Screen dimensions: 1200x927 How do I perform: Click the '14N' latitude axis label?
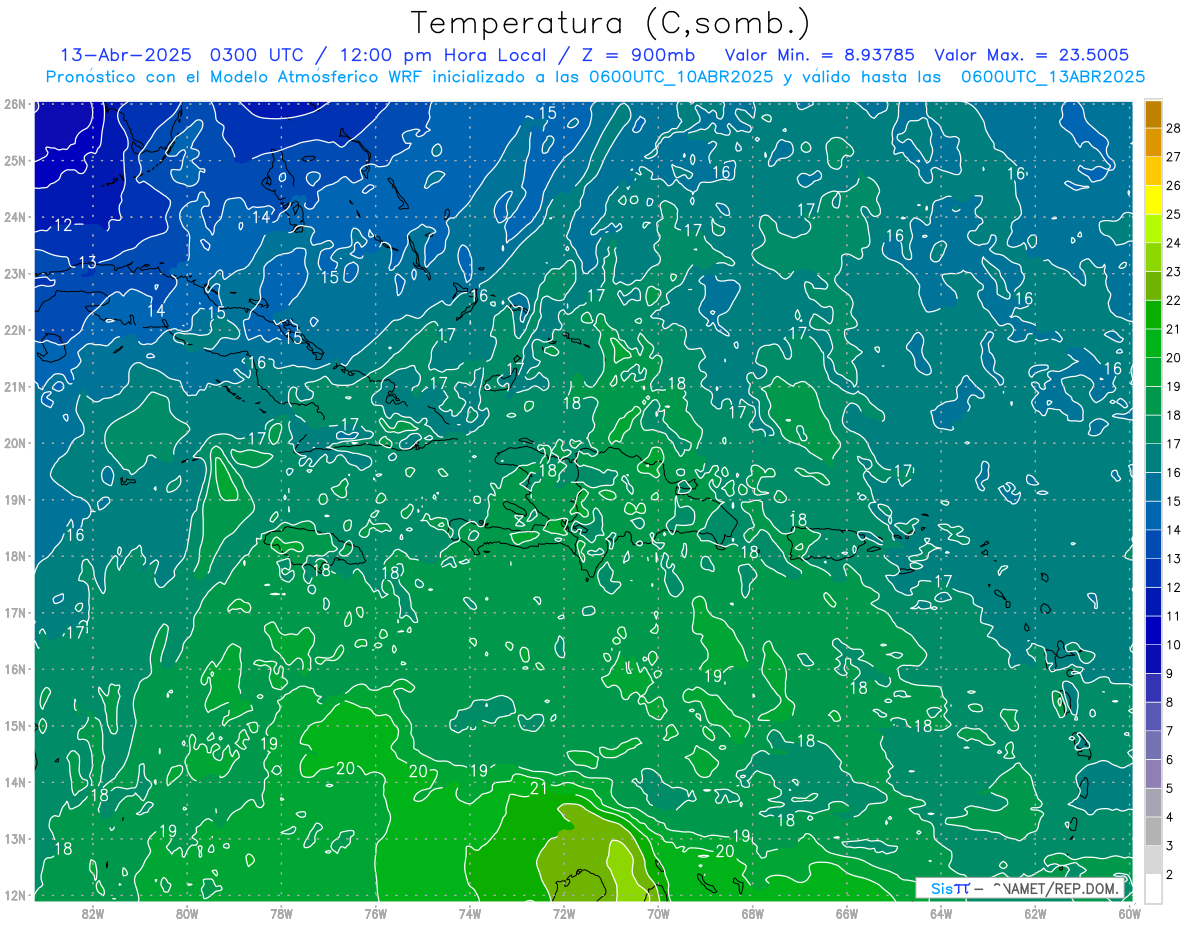coord(14,782)
